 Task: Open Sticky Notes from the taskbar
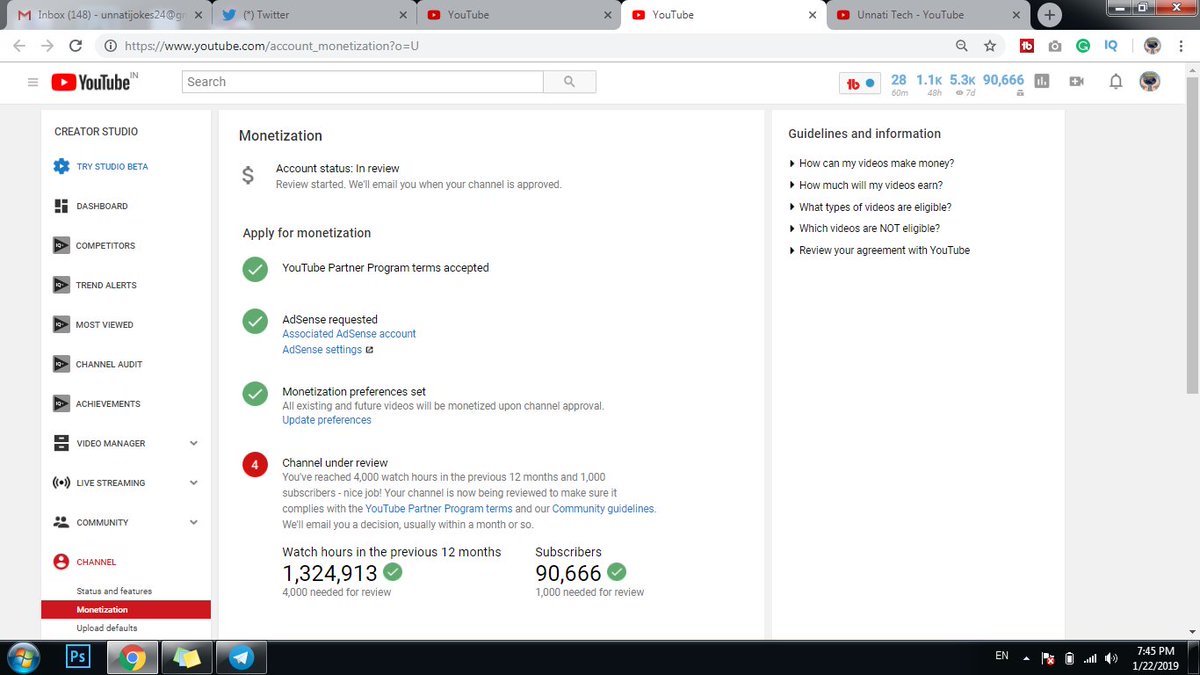(x=186, y=658)
